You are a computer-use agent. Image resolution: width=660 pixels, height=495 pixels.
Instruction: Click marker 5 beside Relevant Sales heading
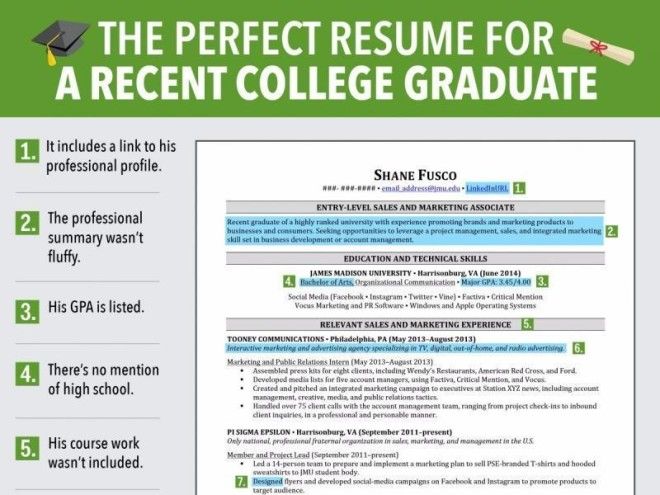coord(527,324)
